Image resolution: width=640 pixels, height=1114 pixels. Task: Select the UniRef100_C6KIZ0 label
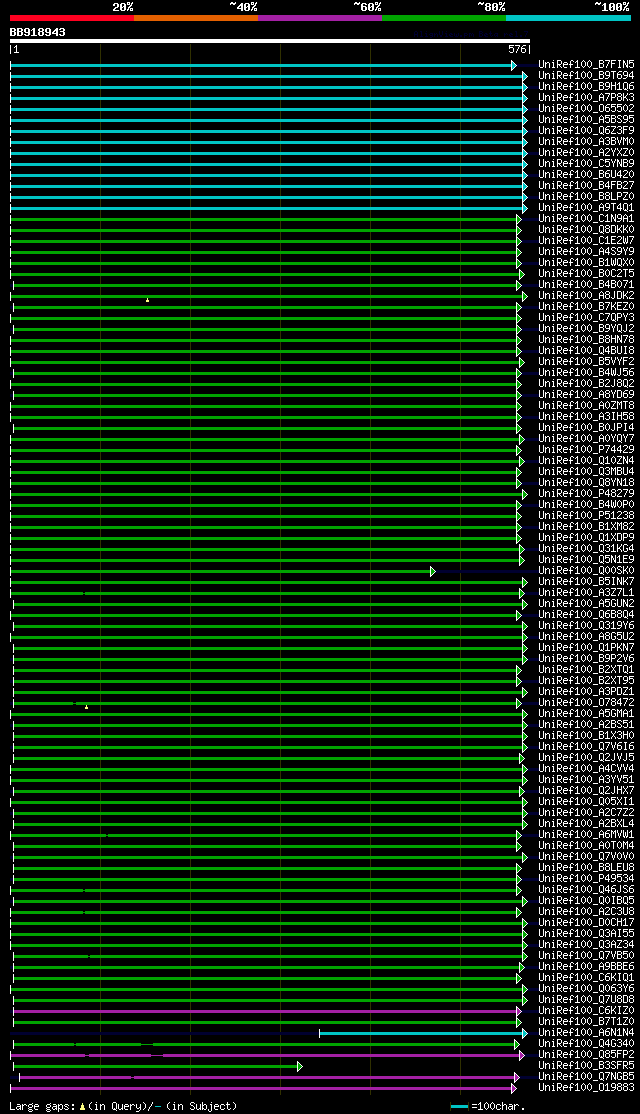coord(586,1010)
